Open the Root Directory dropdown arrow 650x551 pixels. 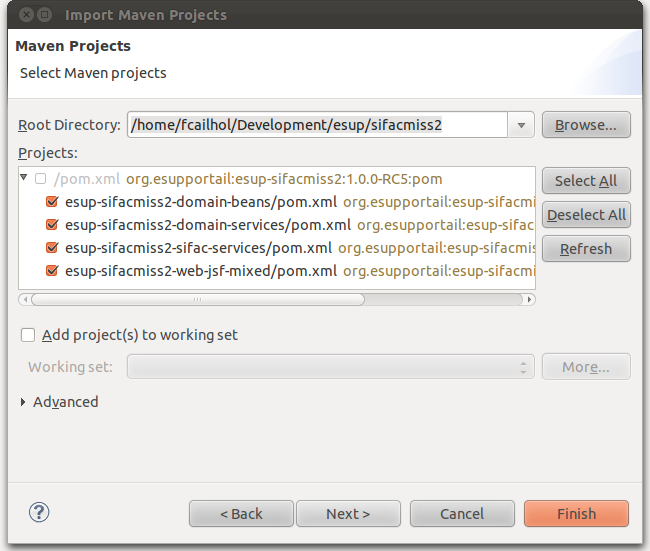click(521, 125)
